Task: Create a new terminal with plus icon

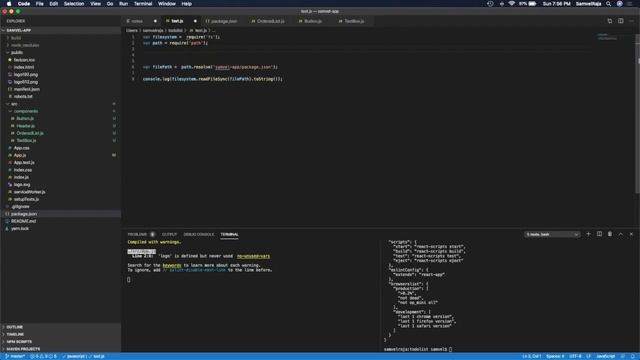Action: 588,234
